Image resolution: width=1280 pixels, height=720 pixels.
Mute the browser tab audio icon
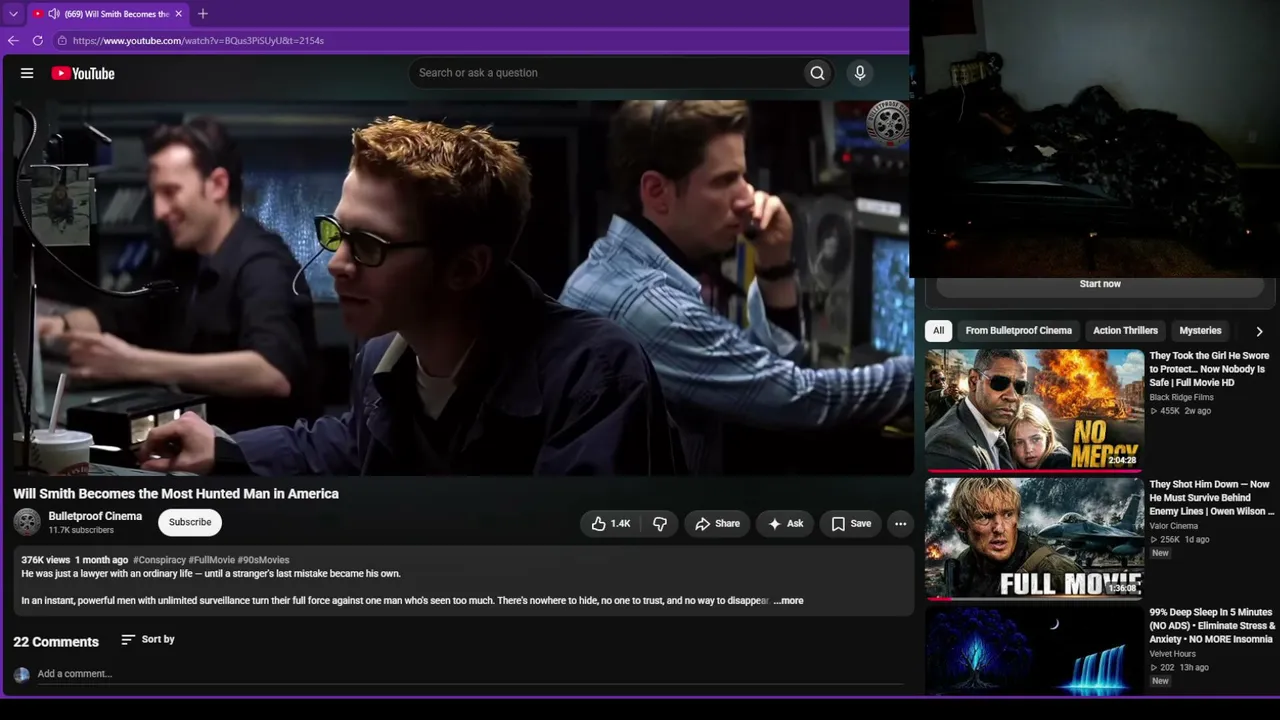point(54,14)
